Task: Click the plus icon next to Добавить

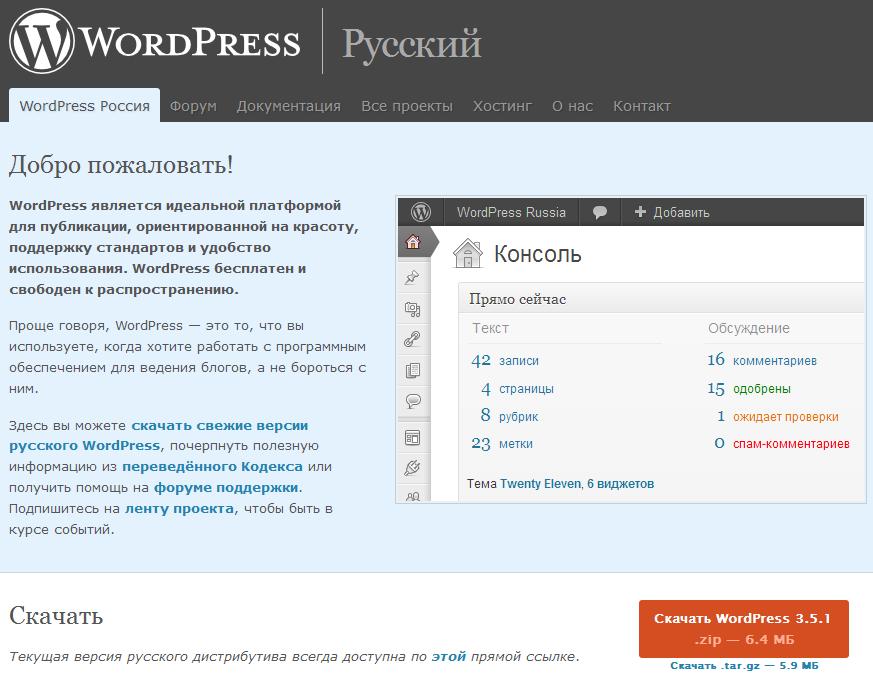Action: 640,212
